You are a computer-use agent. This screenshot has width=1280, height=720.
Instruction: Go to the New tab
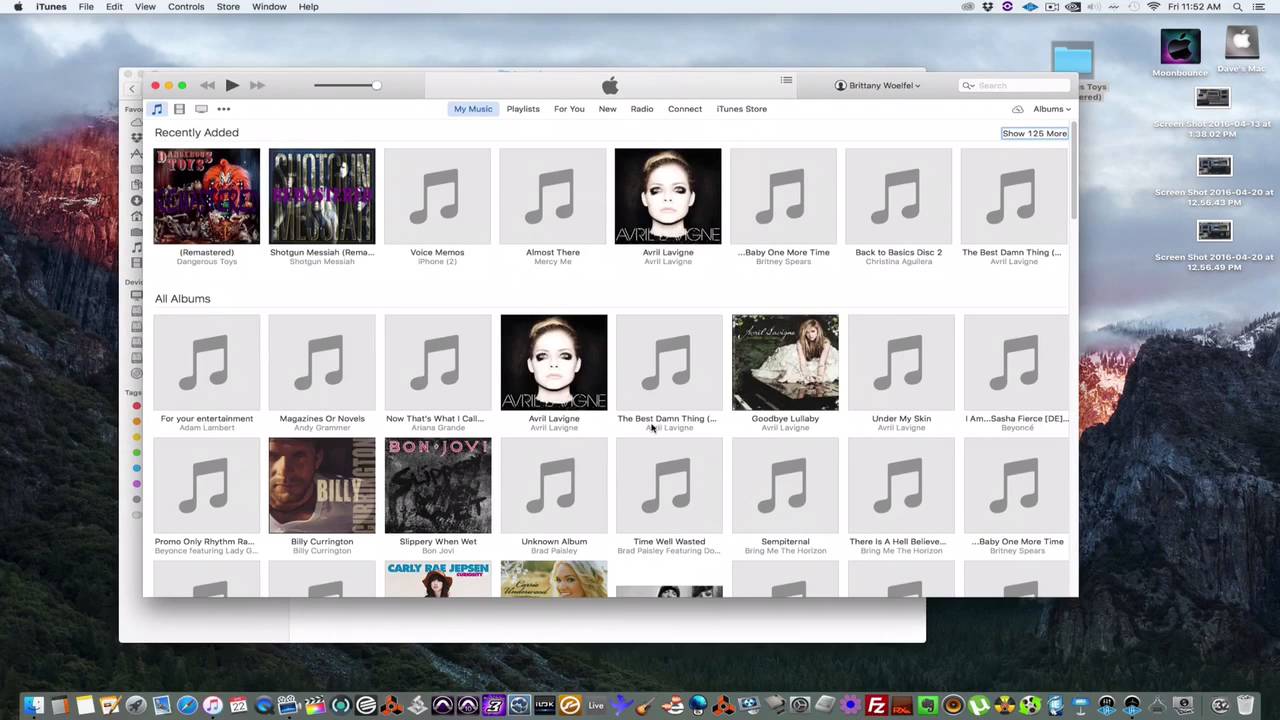[607, 109]
